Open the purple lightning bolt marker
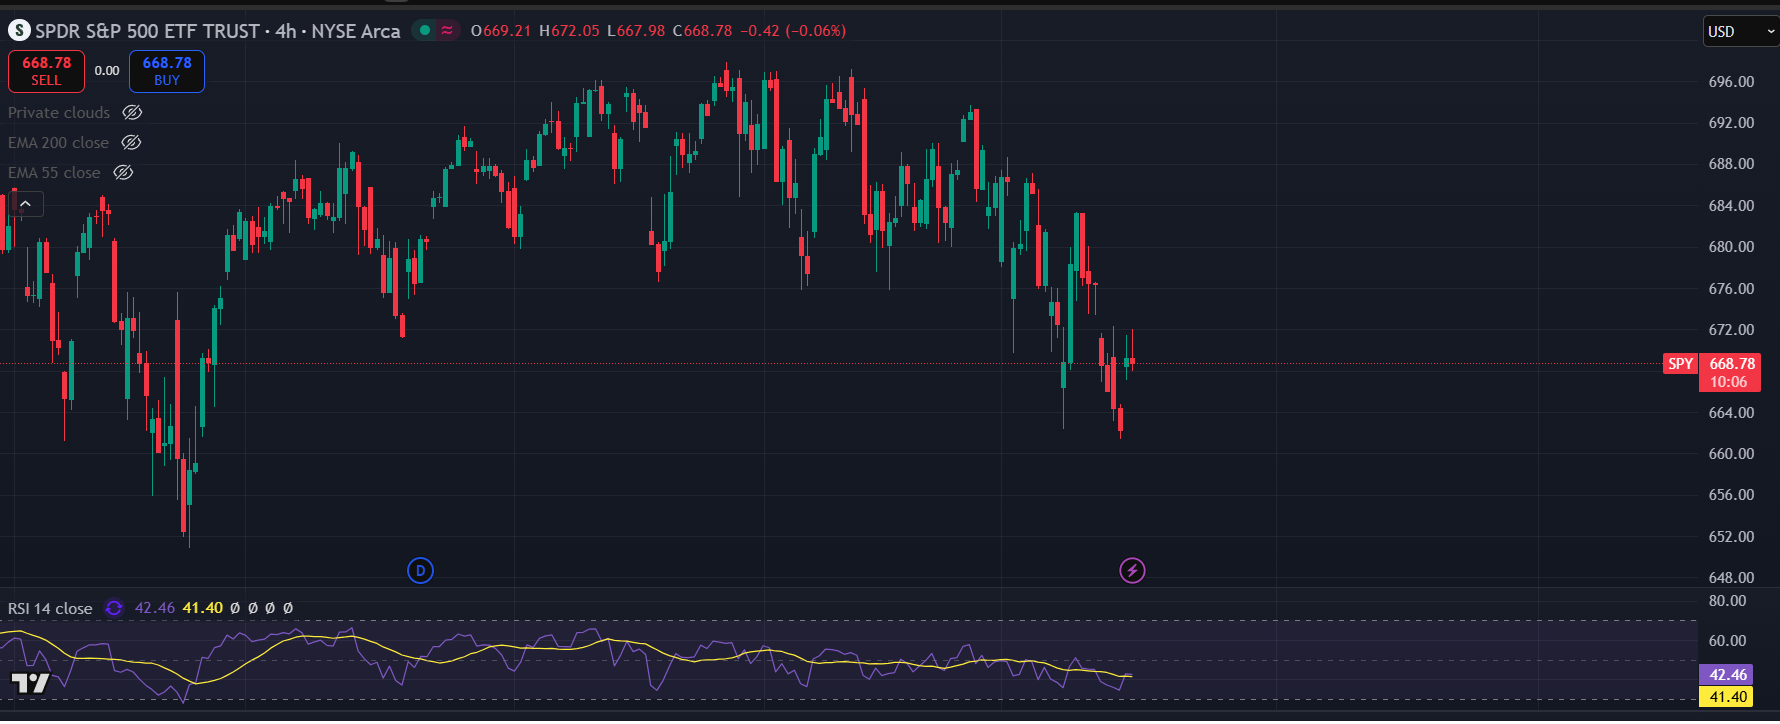Image resolution: width=1780 pixels, height=724 pixels. pos(1132,571)
